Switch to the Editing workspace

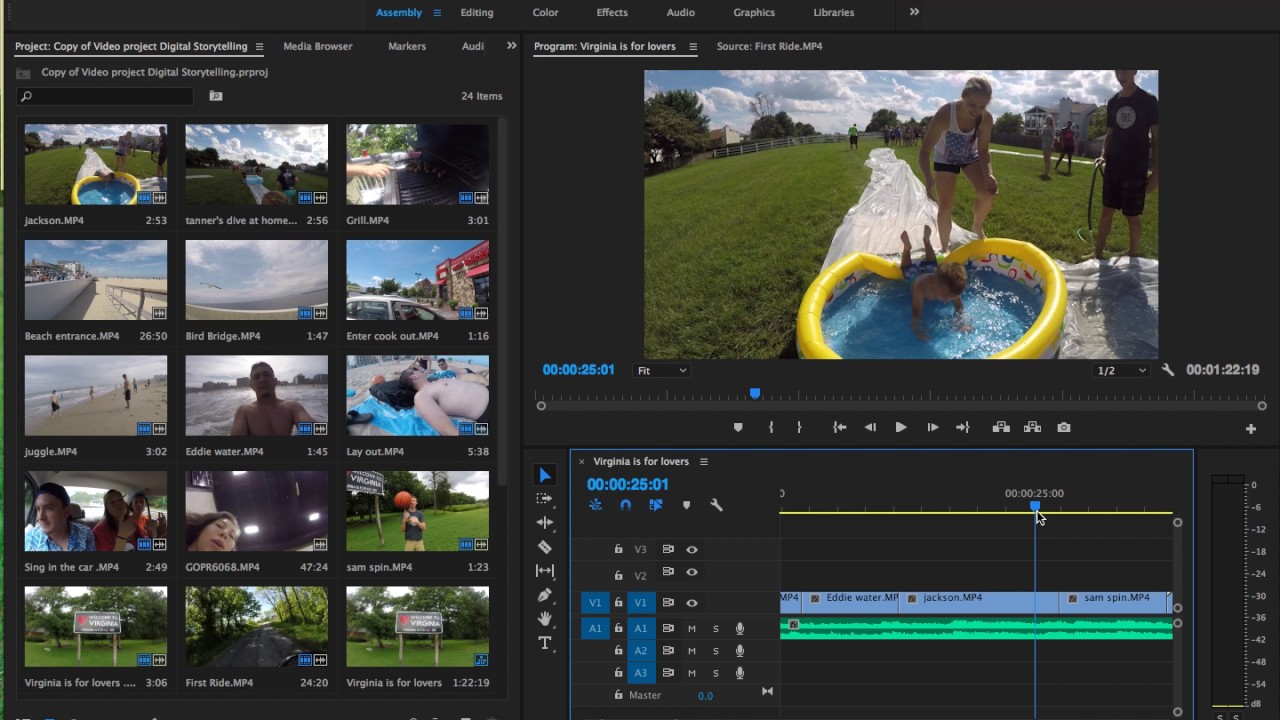(x=477, y=12)
